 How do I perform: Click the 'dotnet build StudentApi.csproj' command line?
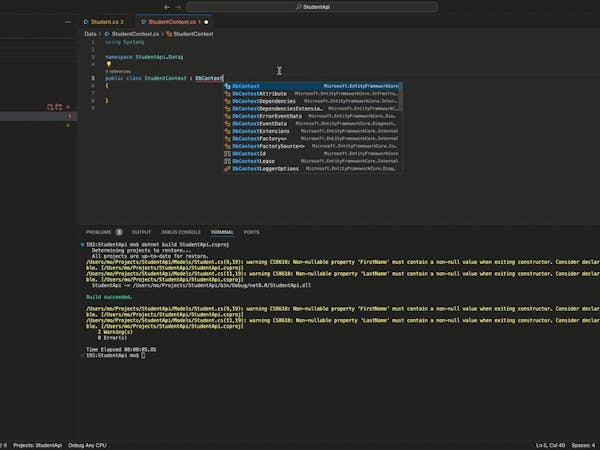[185, 245]
